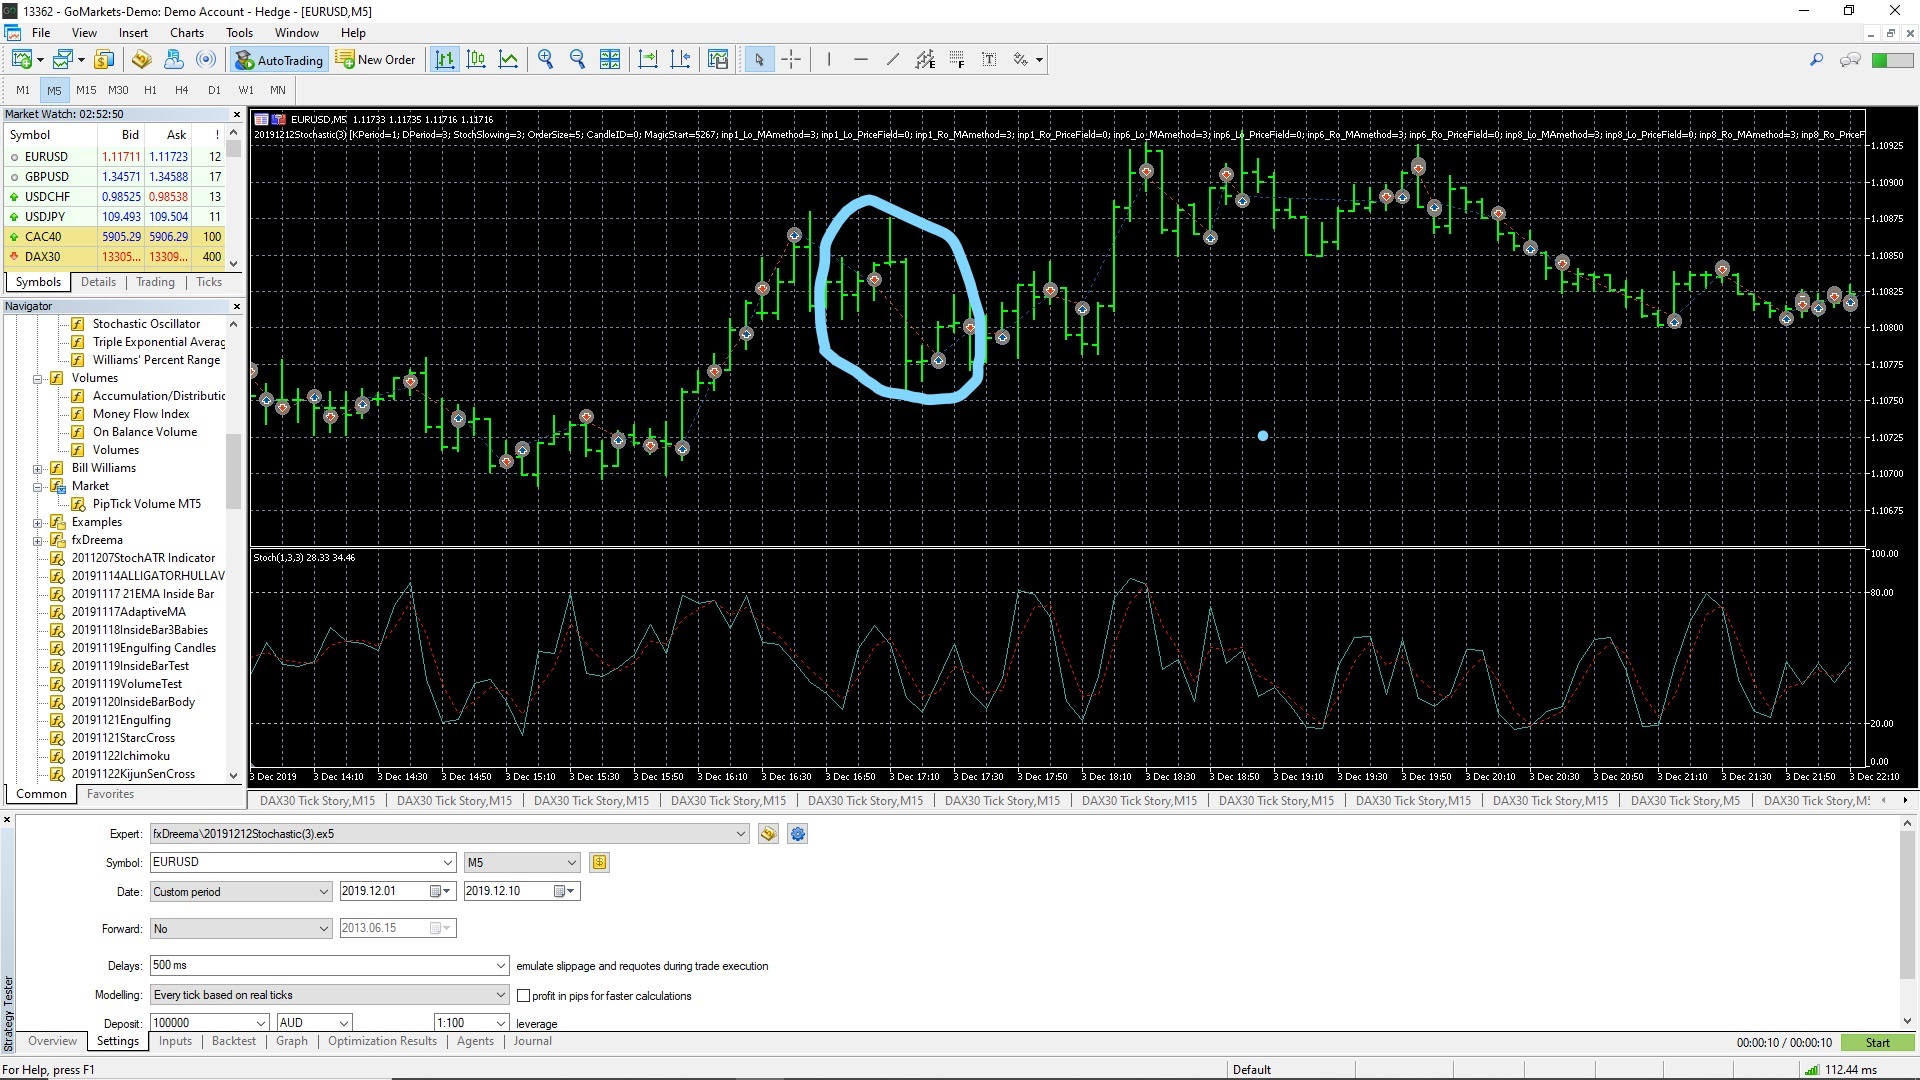Expand the Bill Williams tree node
The image size is (1920, 1080).
tap(38, 469)
